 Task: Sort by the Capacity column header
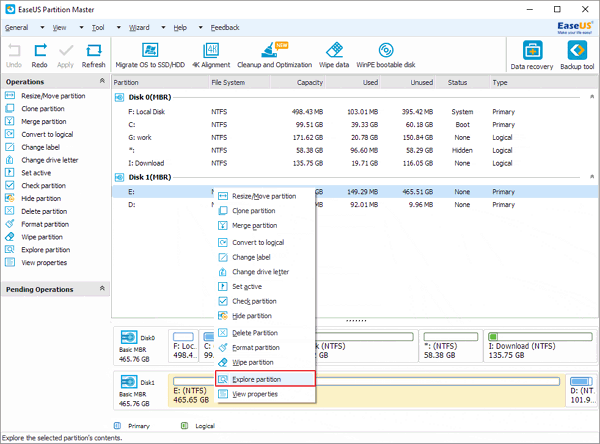[x=298, y=82]
